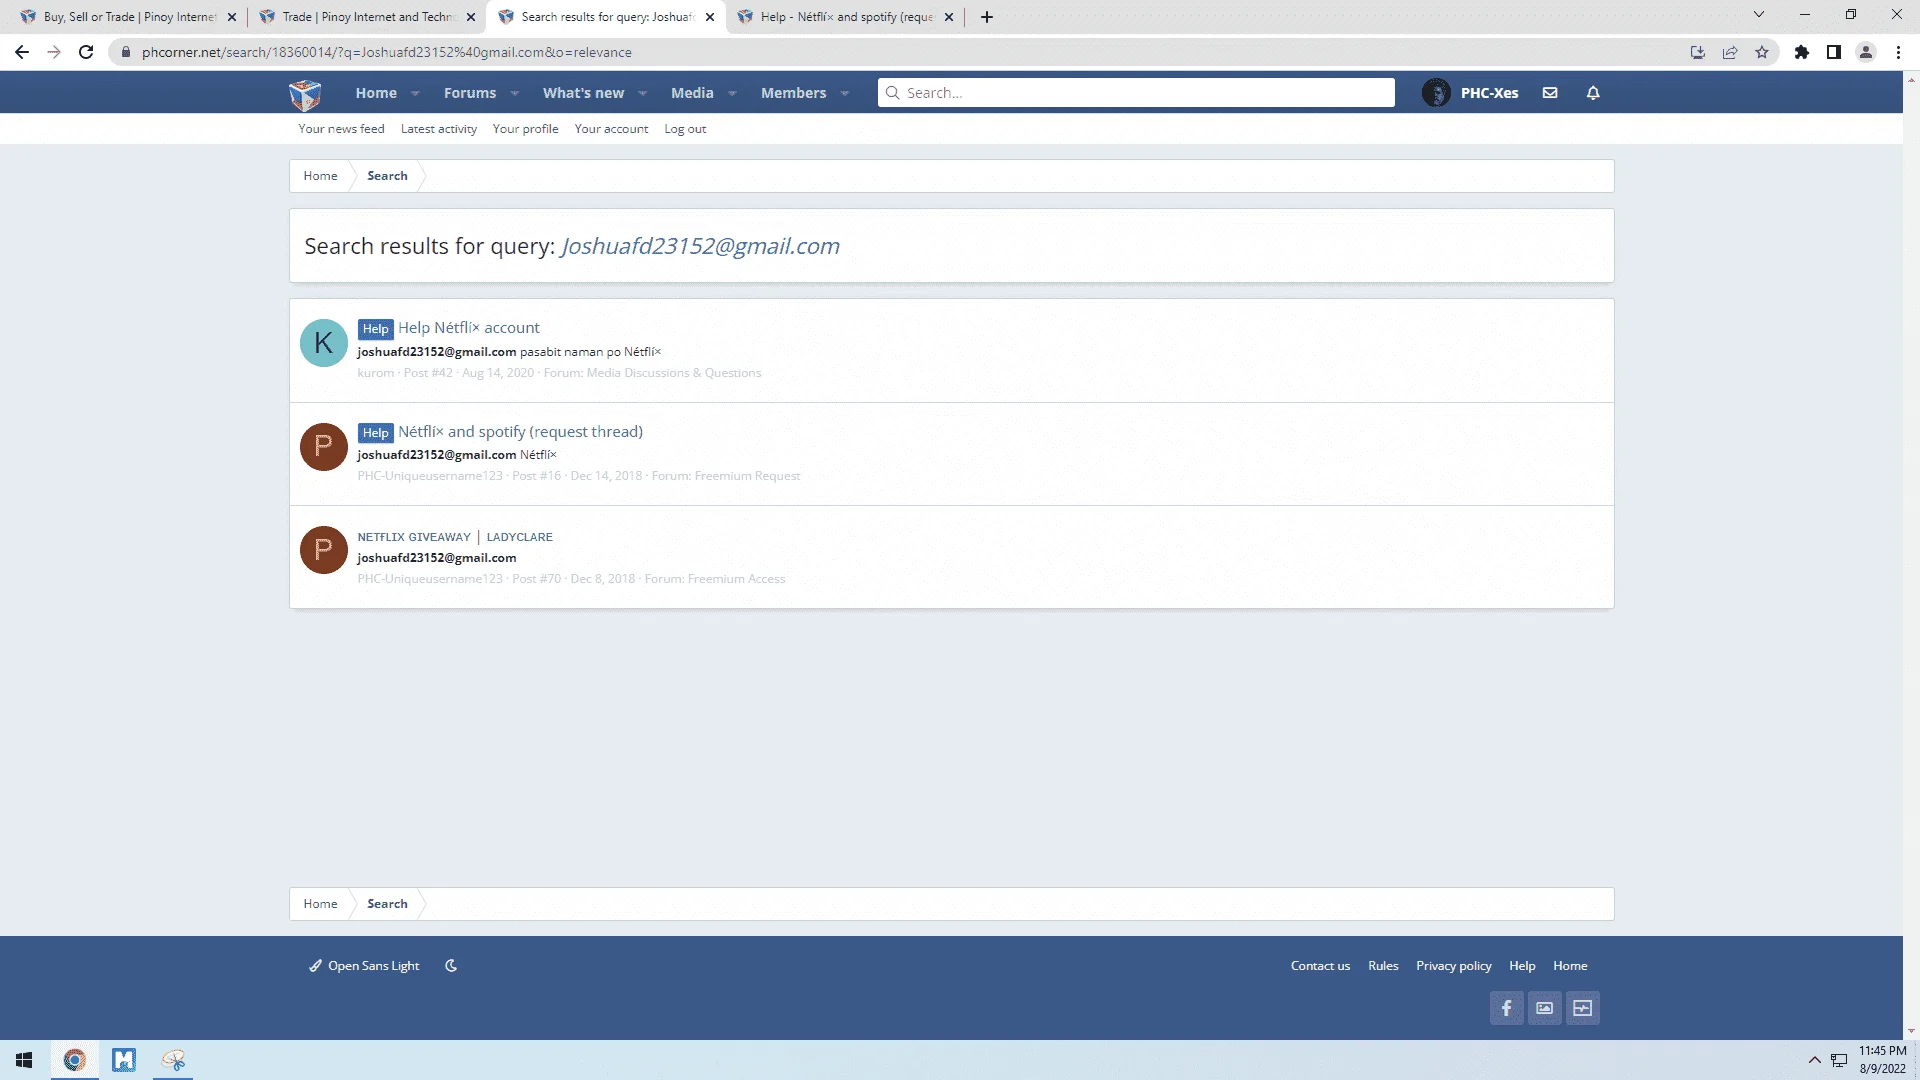The height and width of the screenshot is (1080, 1920).
Task: Open the Facebook icon in footer
Action: 1506,1008
